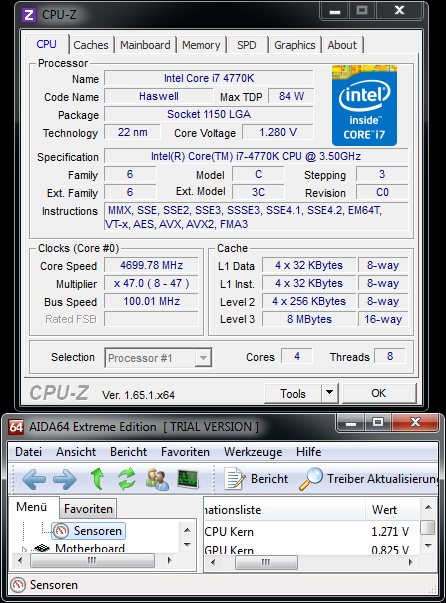Click the Sensoren gauge icon in tree

(60, 531)
